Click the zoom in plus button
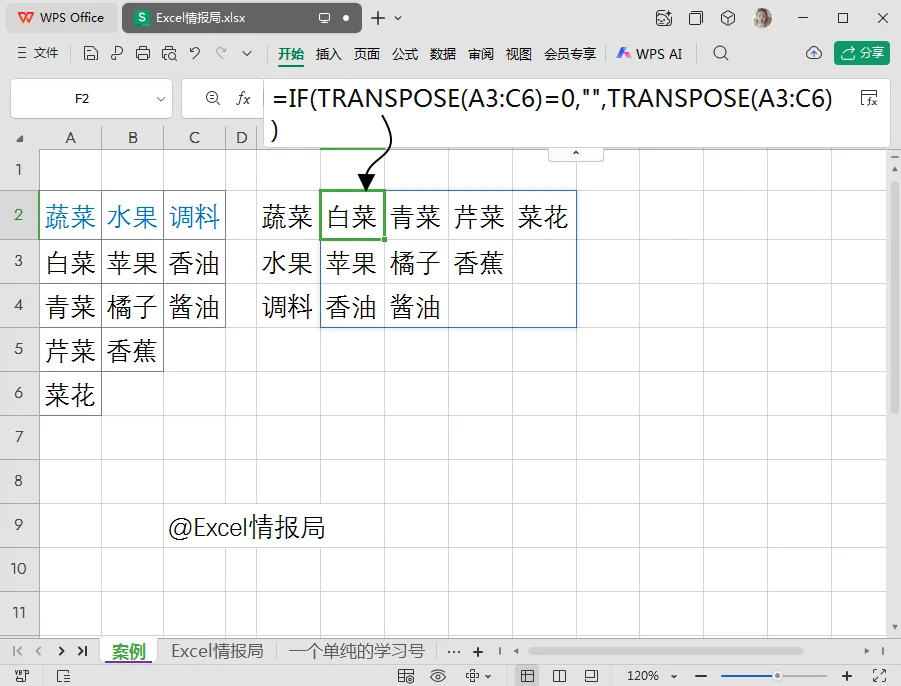The width and height of the screenshot is (901, 686). tap(846, 676)
